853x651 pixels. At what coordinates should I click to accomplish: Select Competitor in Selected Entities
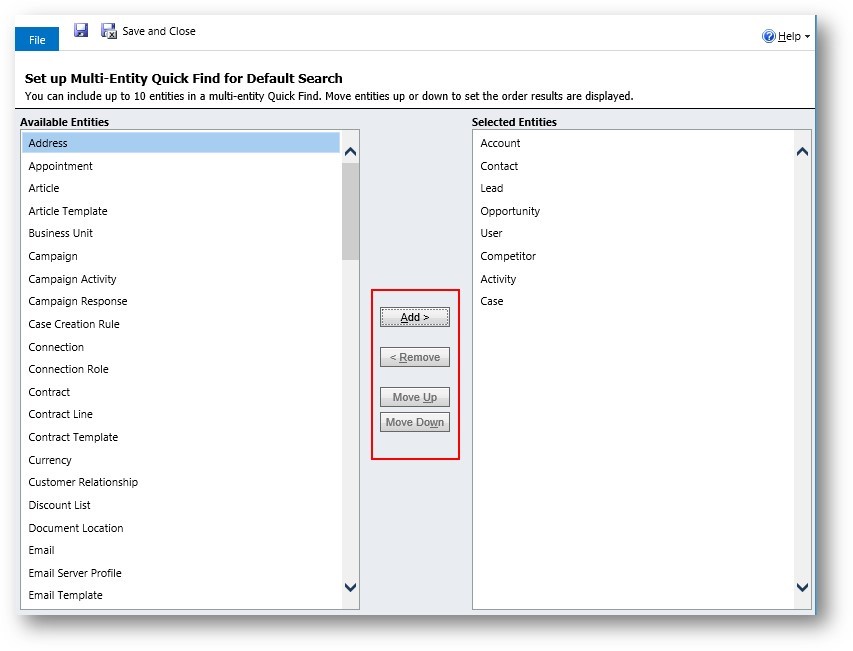[633, 256]
